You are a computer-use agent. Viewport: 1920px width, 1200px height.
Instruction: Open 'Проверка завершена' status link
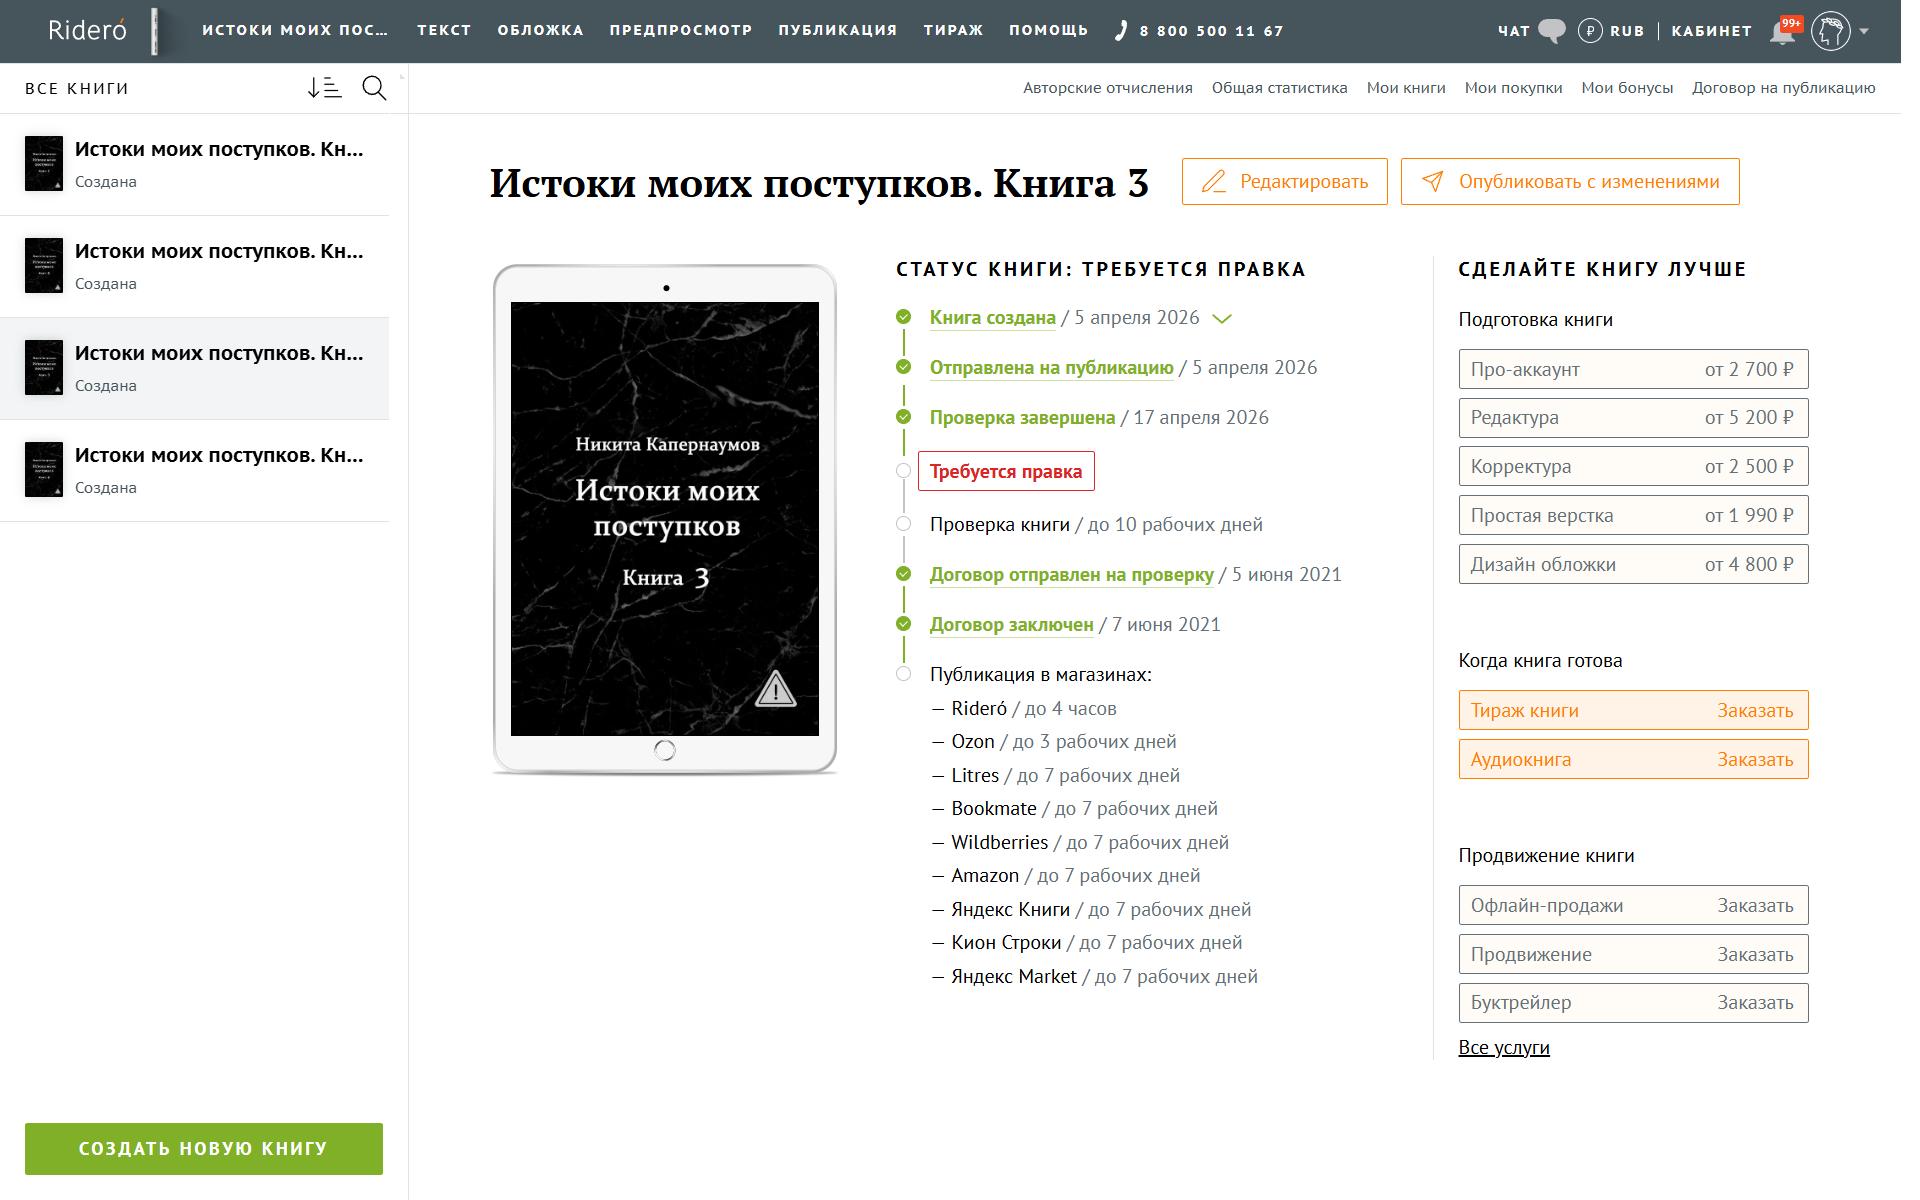coord(1022,418)
